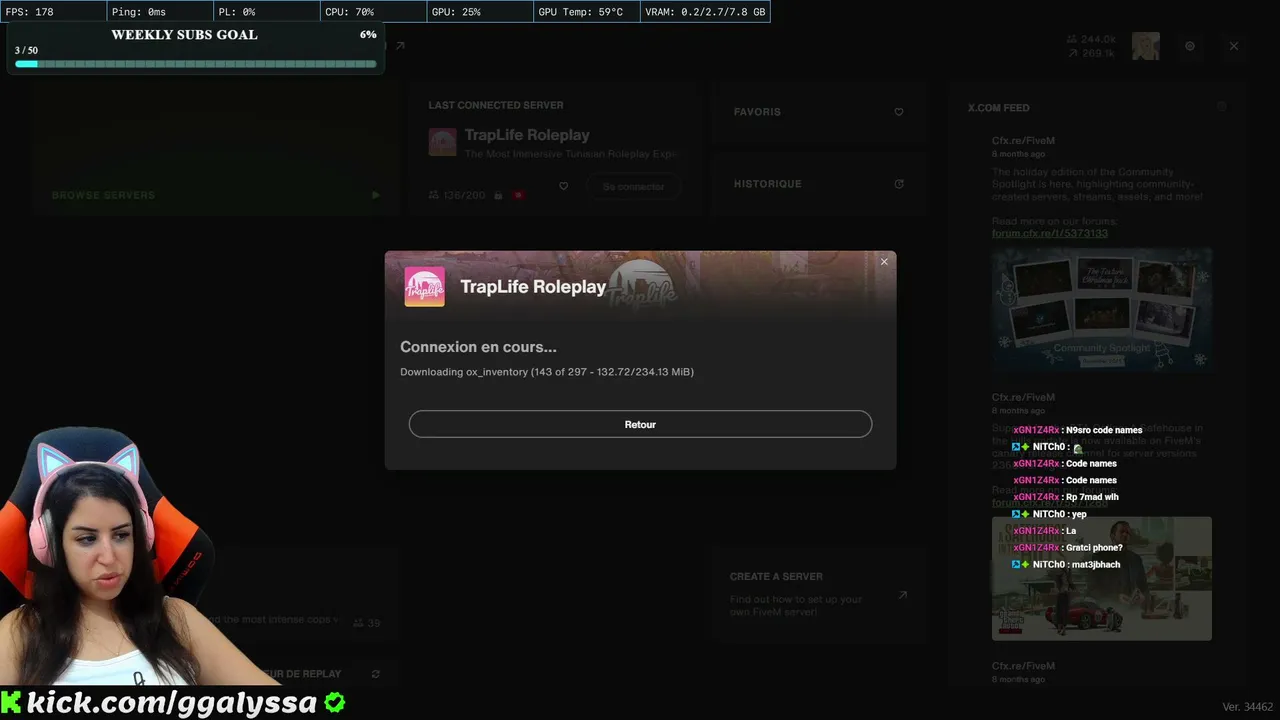The height and width of the screenshot is (720, 1280).
Task: Click the first Cfx.re/FiveM post author name
Action: (x=1023, y=141)
